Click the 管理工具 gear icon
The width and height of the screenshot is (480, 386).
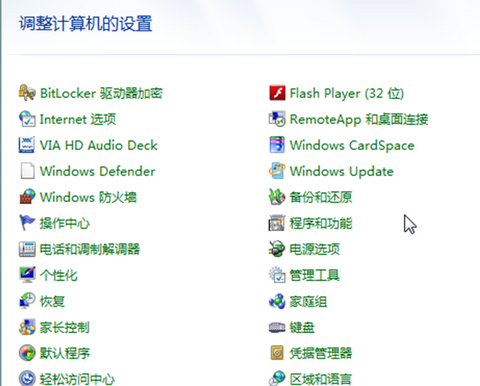[x=277, y=275]
